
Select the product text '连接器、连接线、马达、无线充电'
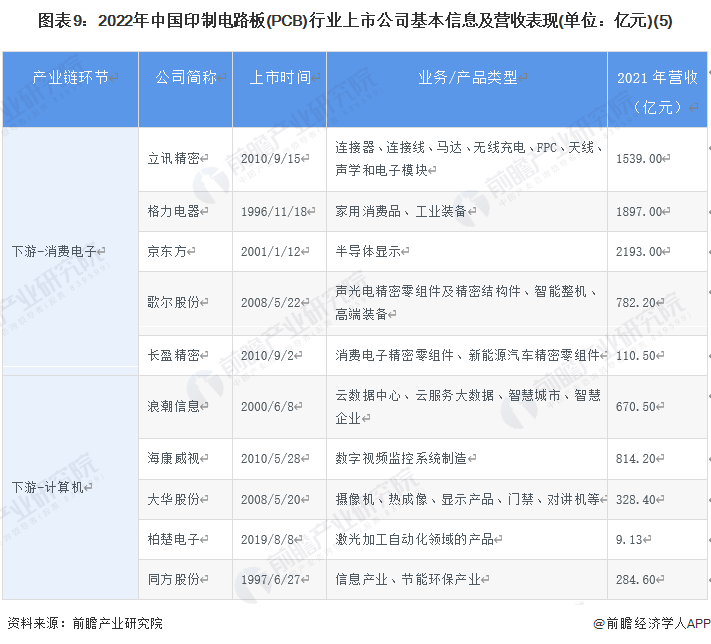click(x=430, y=147)
